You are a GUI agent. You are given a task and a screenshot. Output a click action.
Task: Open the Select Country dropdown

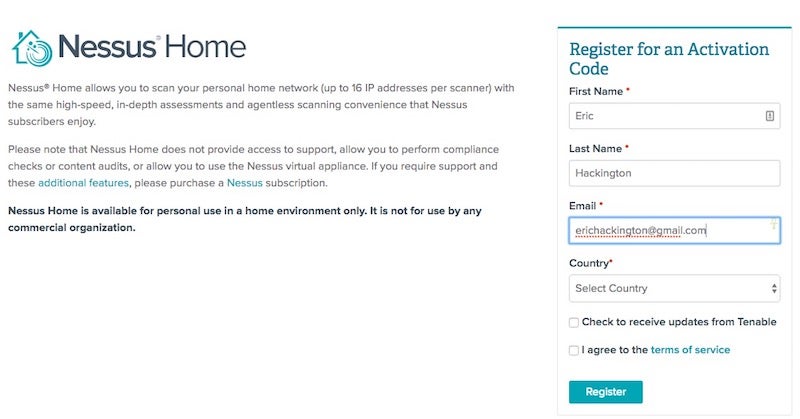(674, 288)
